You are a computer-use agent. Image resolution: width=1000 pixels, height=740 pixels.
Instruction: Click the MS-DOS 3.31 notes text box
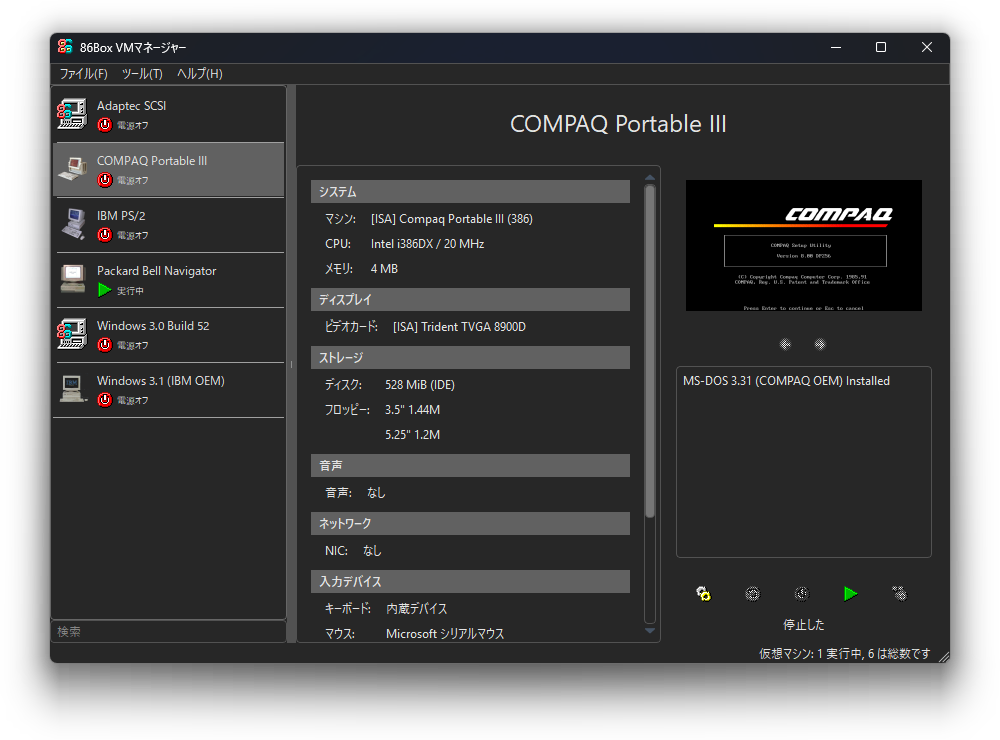click(x=804, y=462)
